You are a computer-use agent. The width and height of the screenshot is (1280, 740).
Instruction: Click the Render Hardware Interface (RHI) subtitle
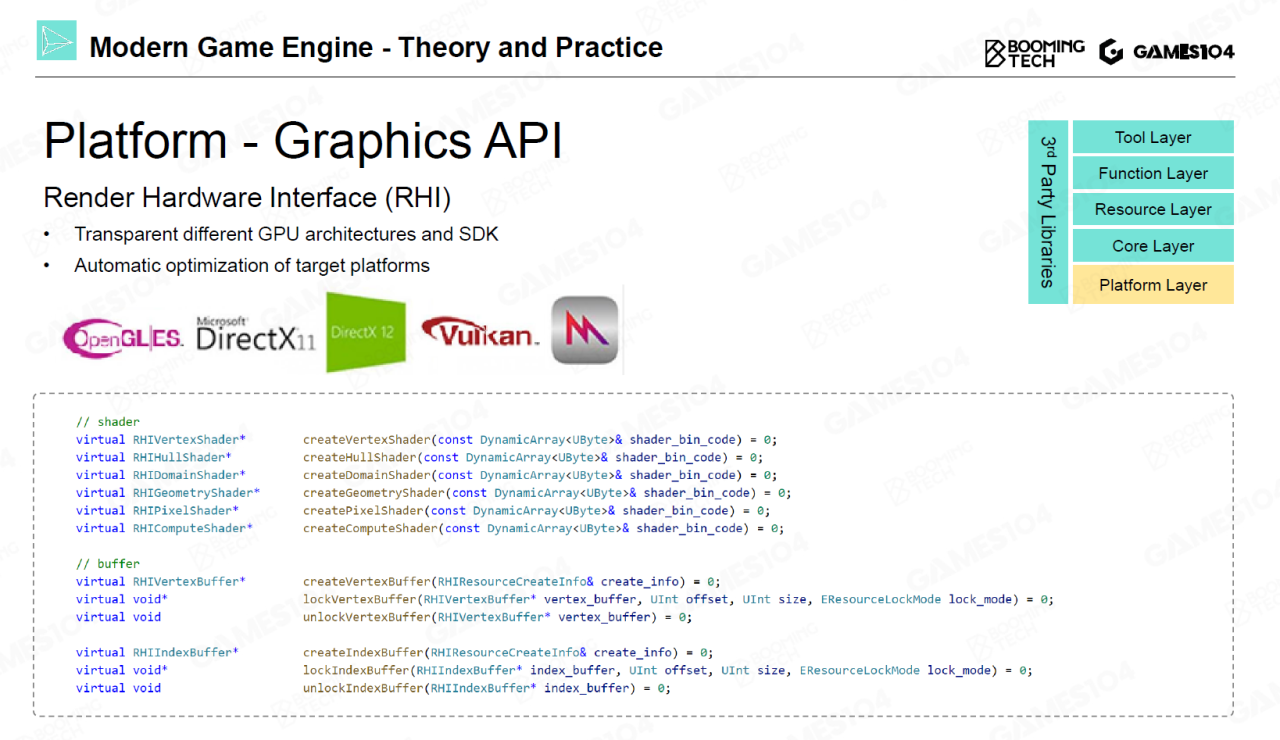tap(247, 198)
